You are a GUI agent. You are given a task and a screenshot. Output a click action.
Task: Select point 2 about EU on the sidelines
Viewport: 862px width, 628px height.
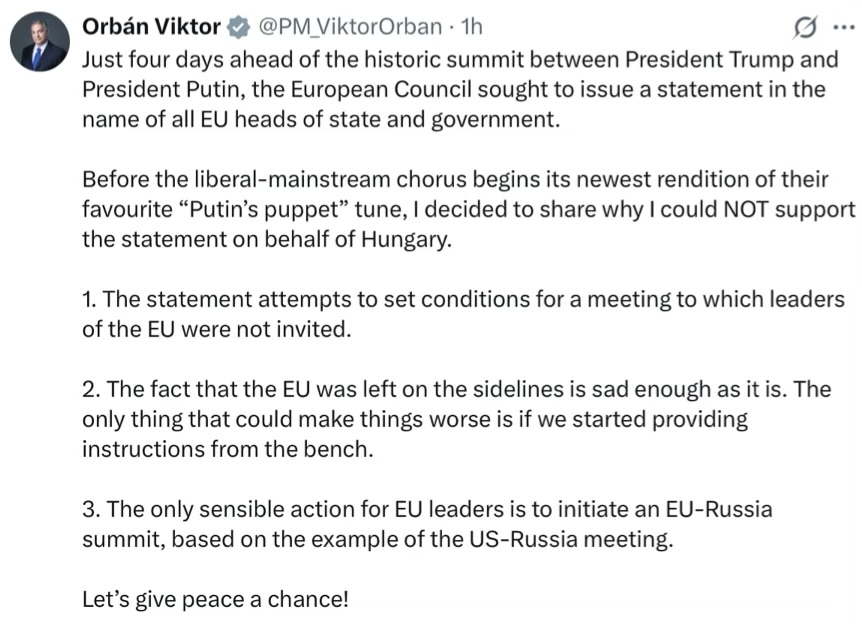(x=456, y=419)
